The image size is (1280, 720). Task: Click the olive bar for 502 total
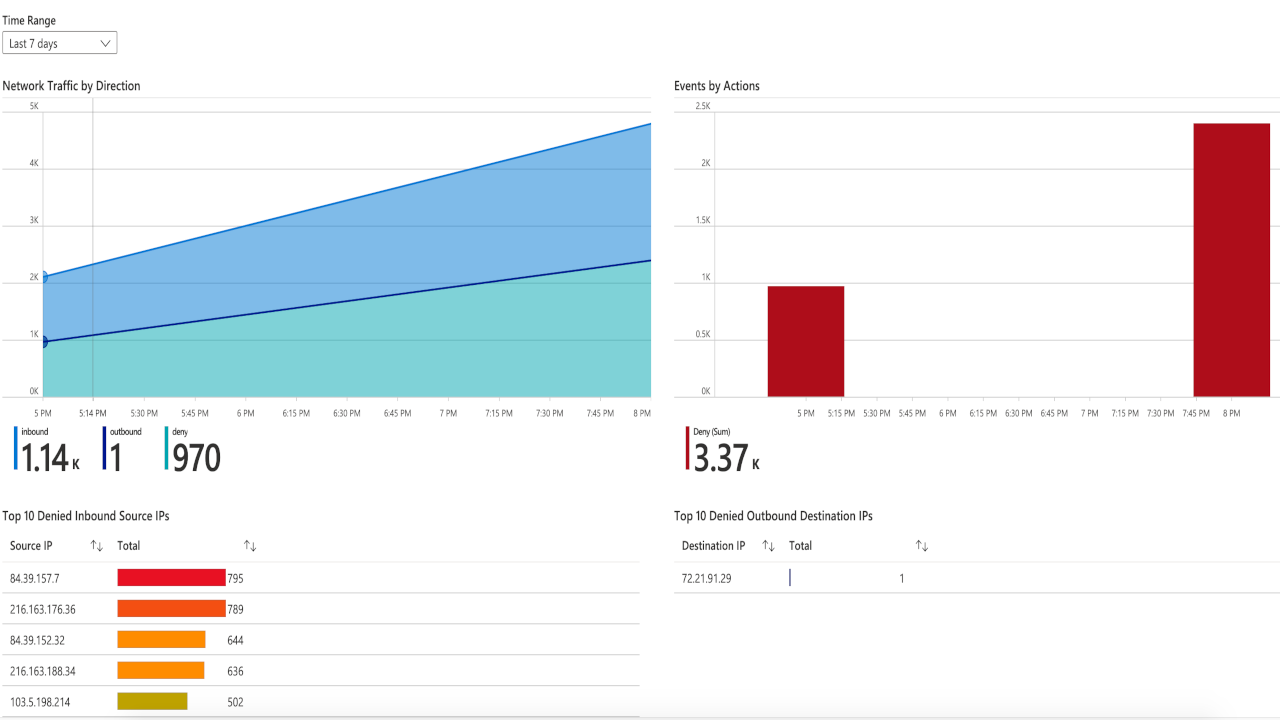(x=152, y=702)
